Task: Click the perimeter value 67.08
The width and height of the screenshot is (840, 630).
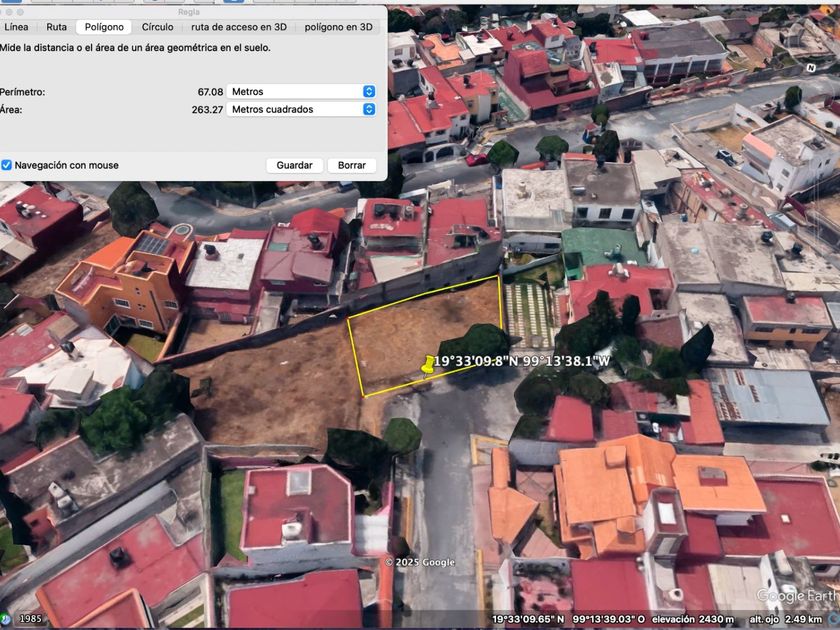Action: click(x=210, y=92)
